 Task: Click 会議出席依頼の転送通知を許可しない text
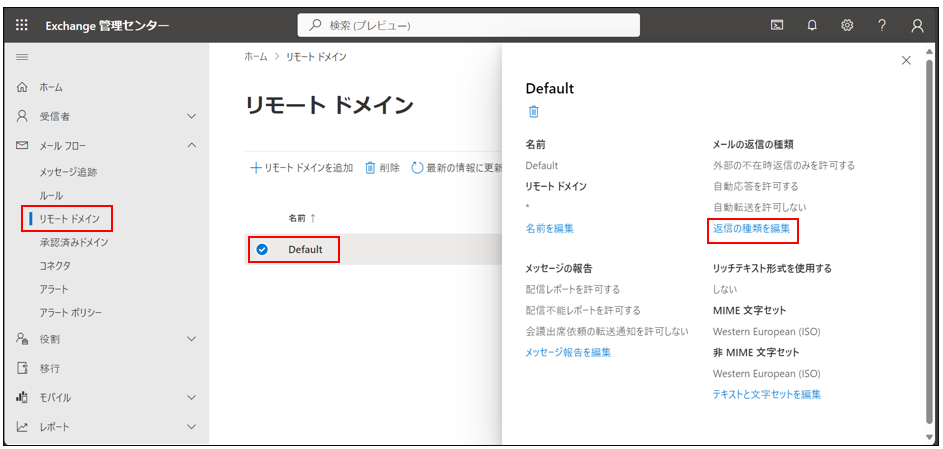coord(607,331)
